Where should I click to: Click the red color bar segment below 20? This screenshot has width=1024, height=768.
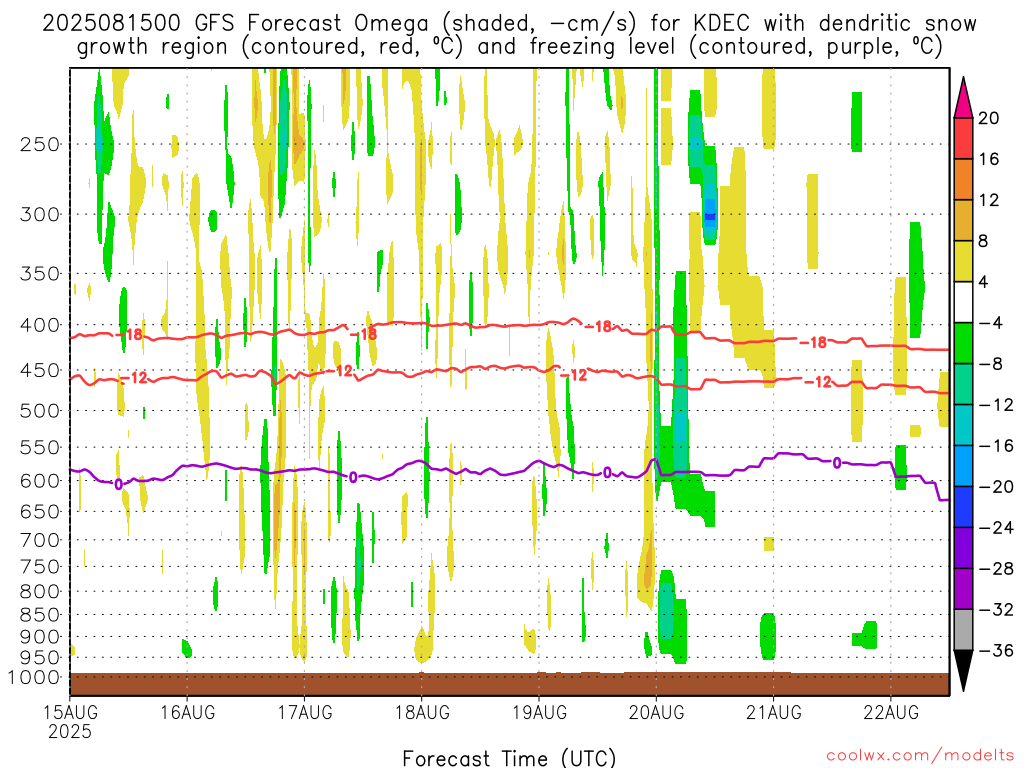click(963, 138)
